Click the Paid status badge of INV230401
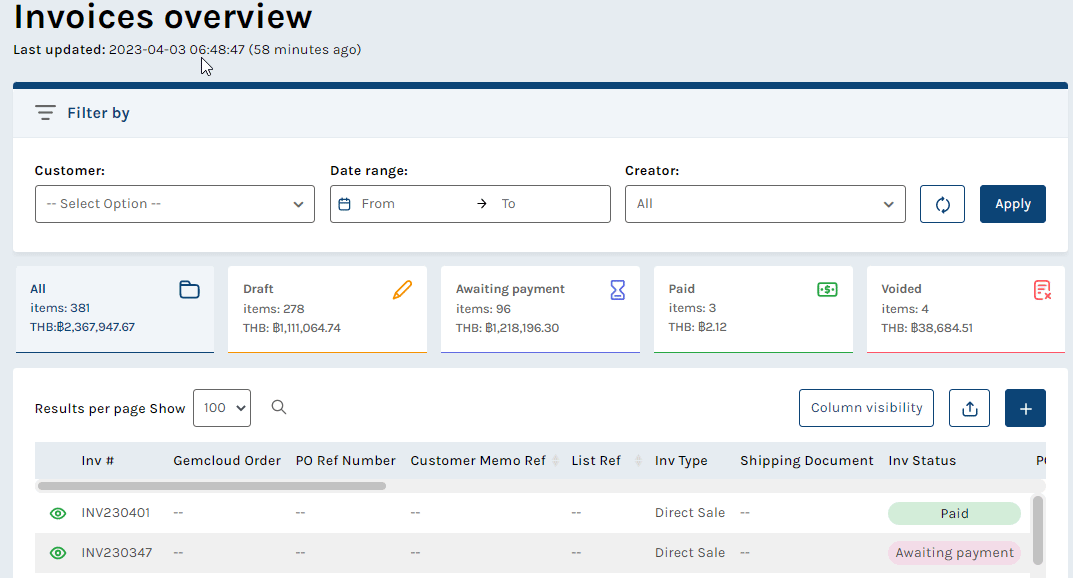The width and height of the screenshot is (1073, 578). pos(954,514)
